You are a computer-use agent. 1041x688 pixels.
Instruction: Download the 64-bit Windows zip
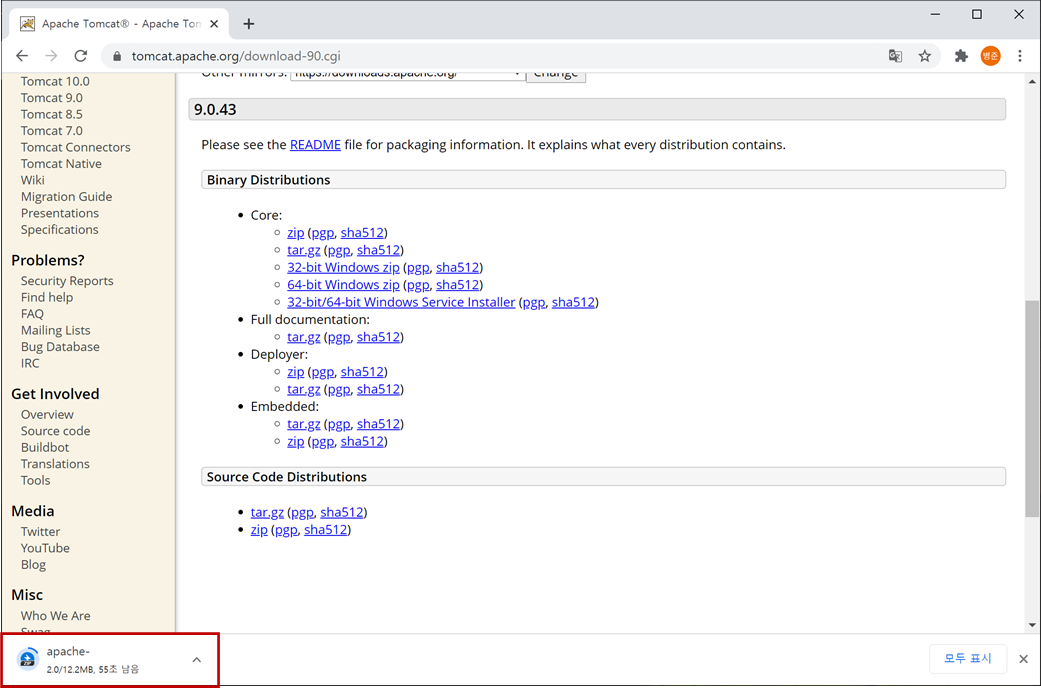pyautogui.click(x=343, y=285)
